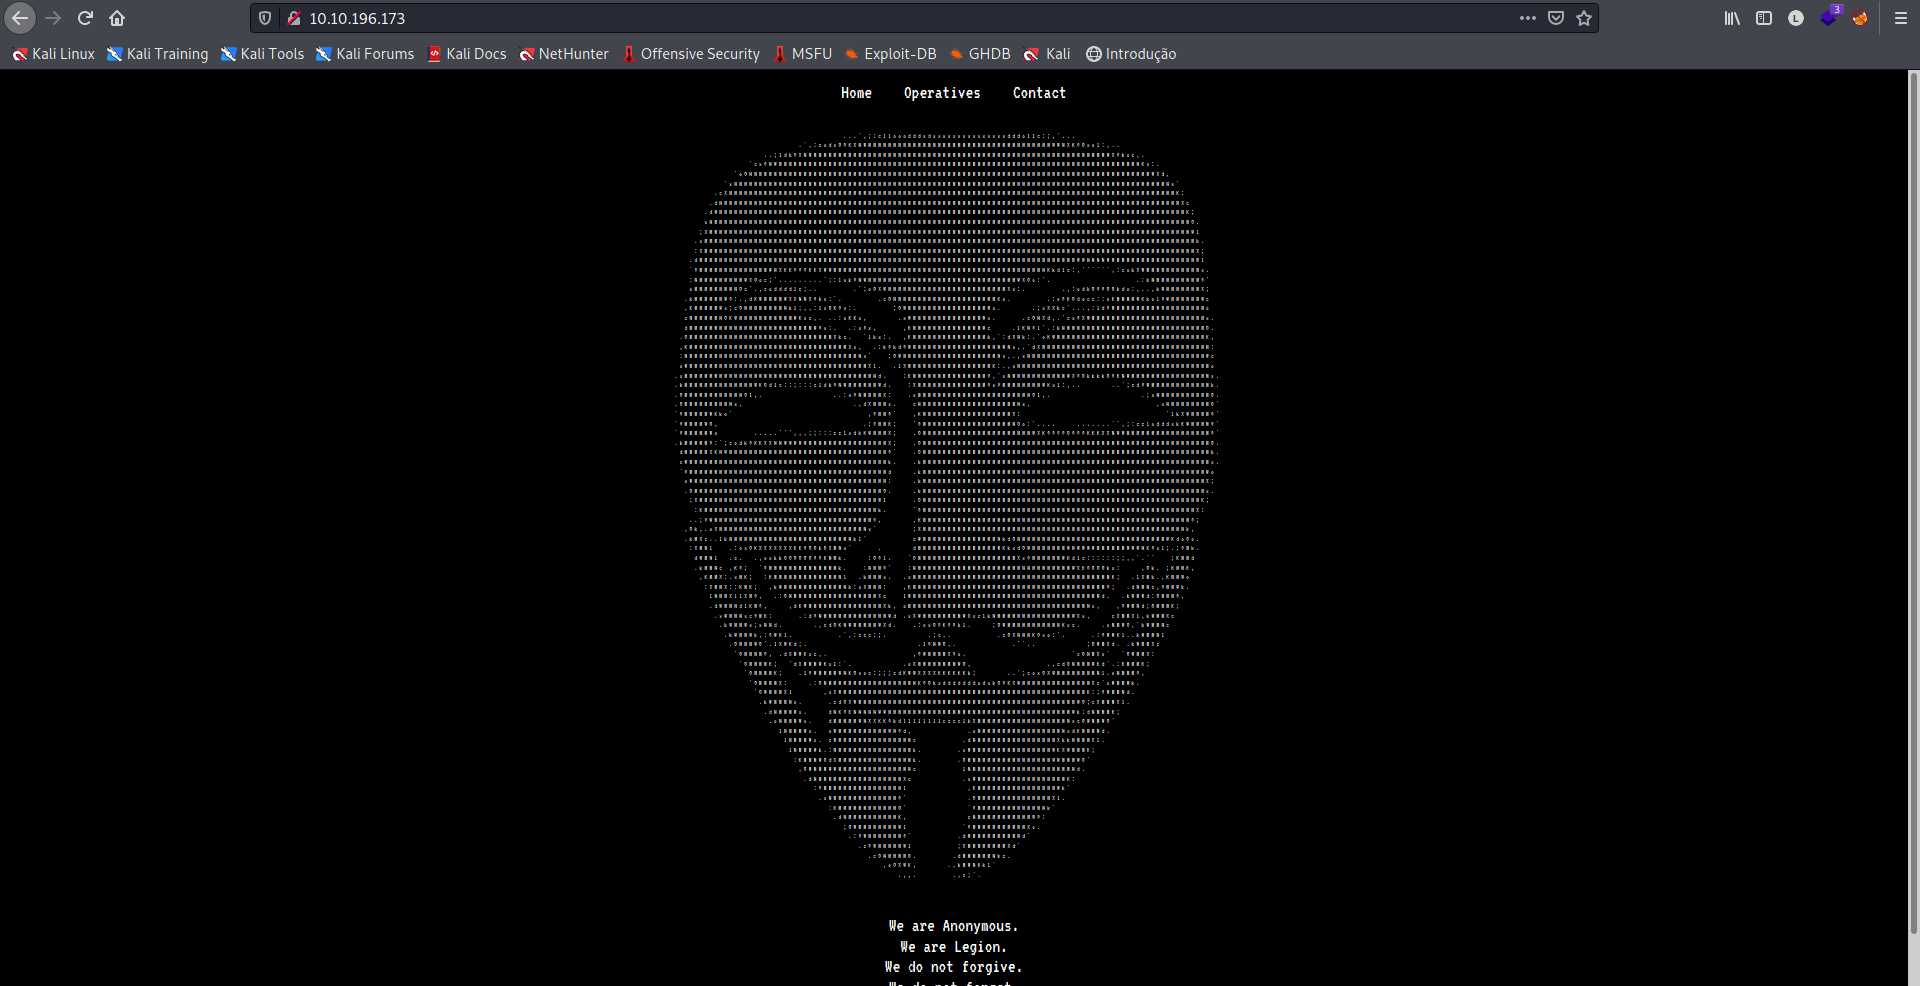
Task: Bookmark this page with star icon
Action: tap(1584, 18)
